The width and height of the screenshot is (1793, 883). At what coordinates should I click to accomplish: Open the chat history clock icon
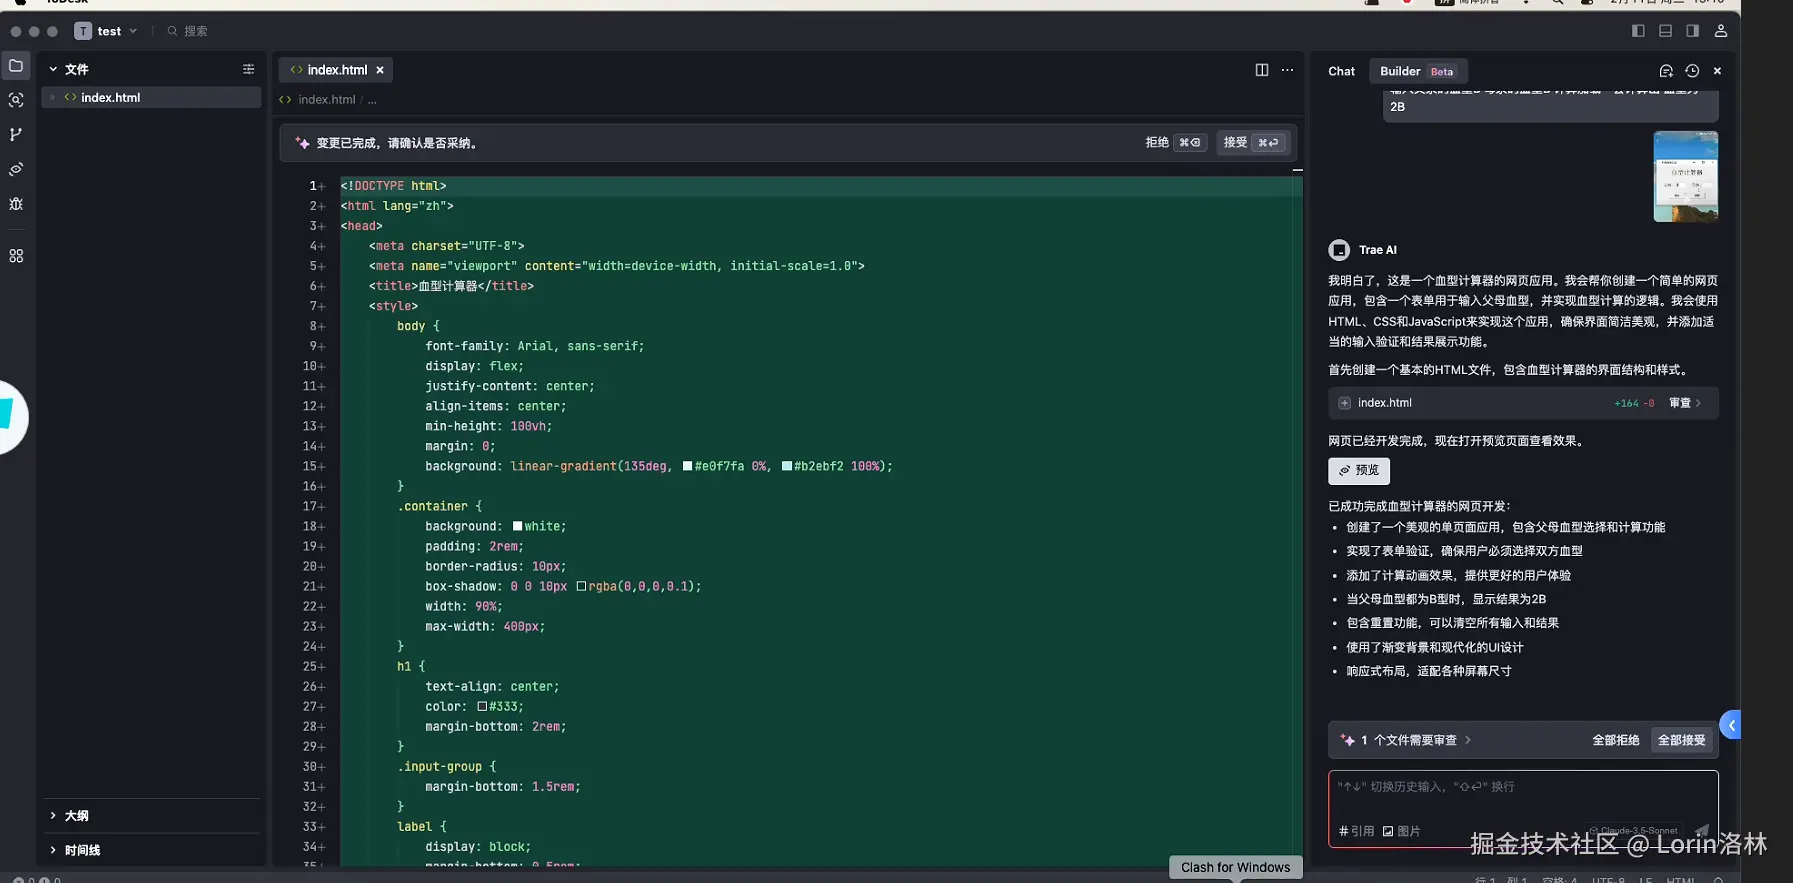tap(1692, 71)
